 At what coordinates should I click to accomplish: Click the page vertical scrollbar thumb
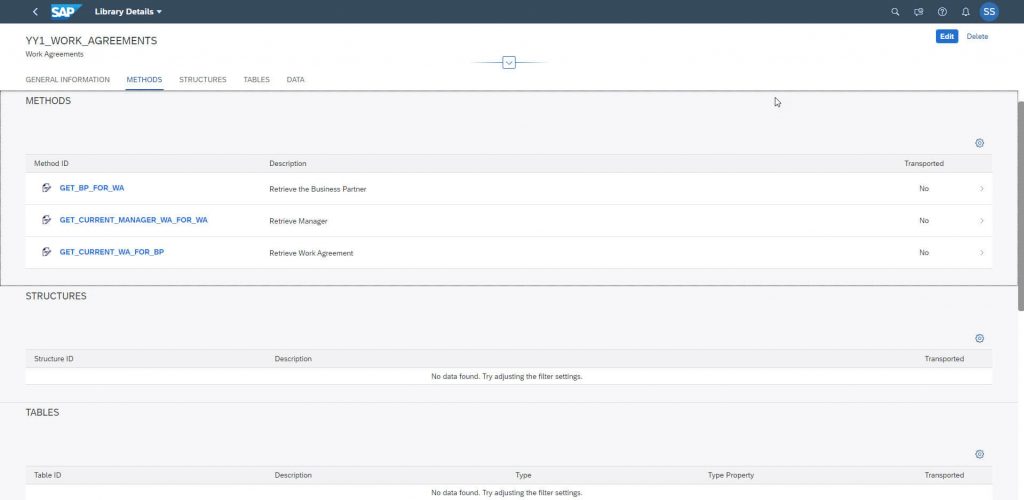tap(1021, 206)
